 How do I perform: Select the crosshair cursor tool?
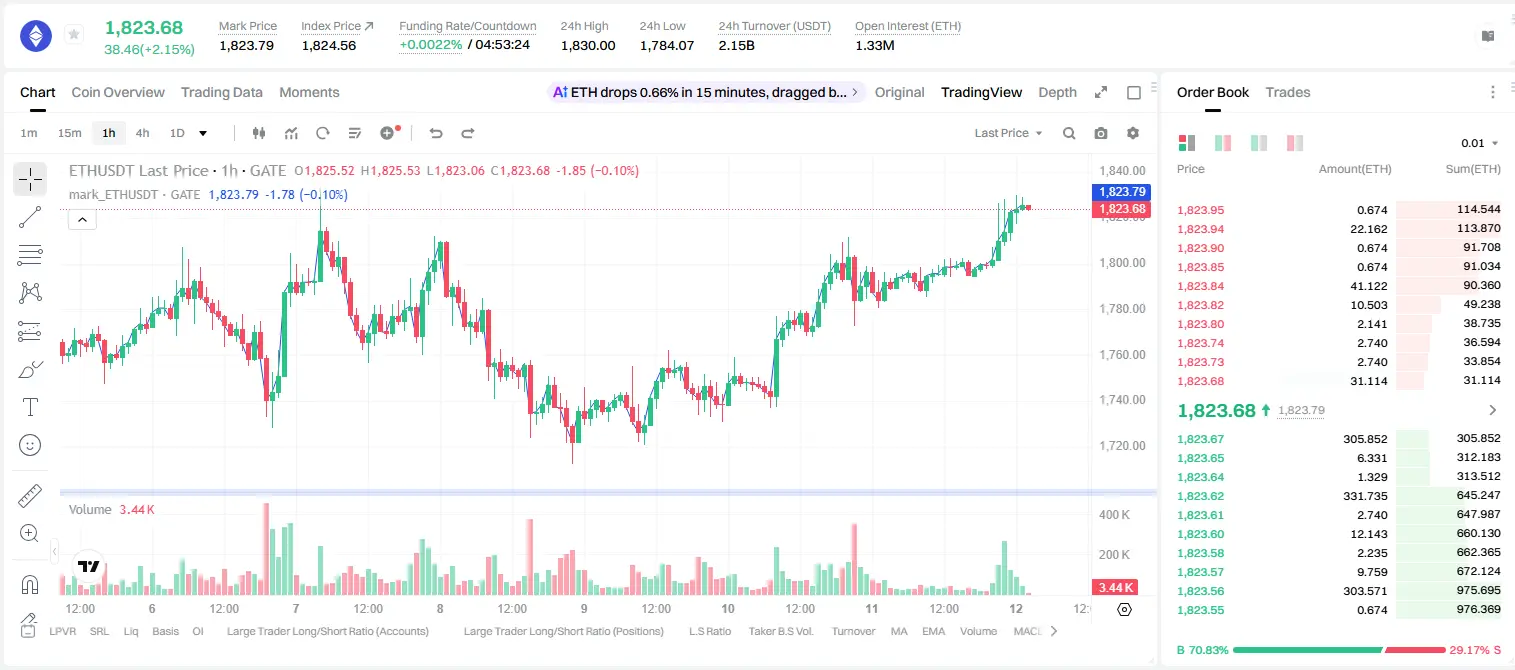tap(30, 180)
